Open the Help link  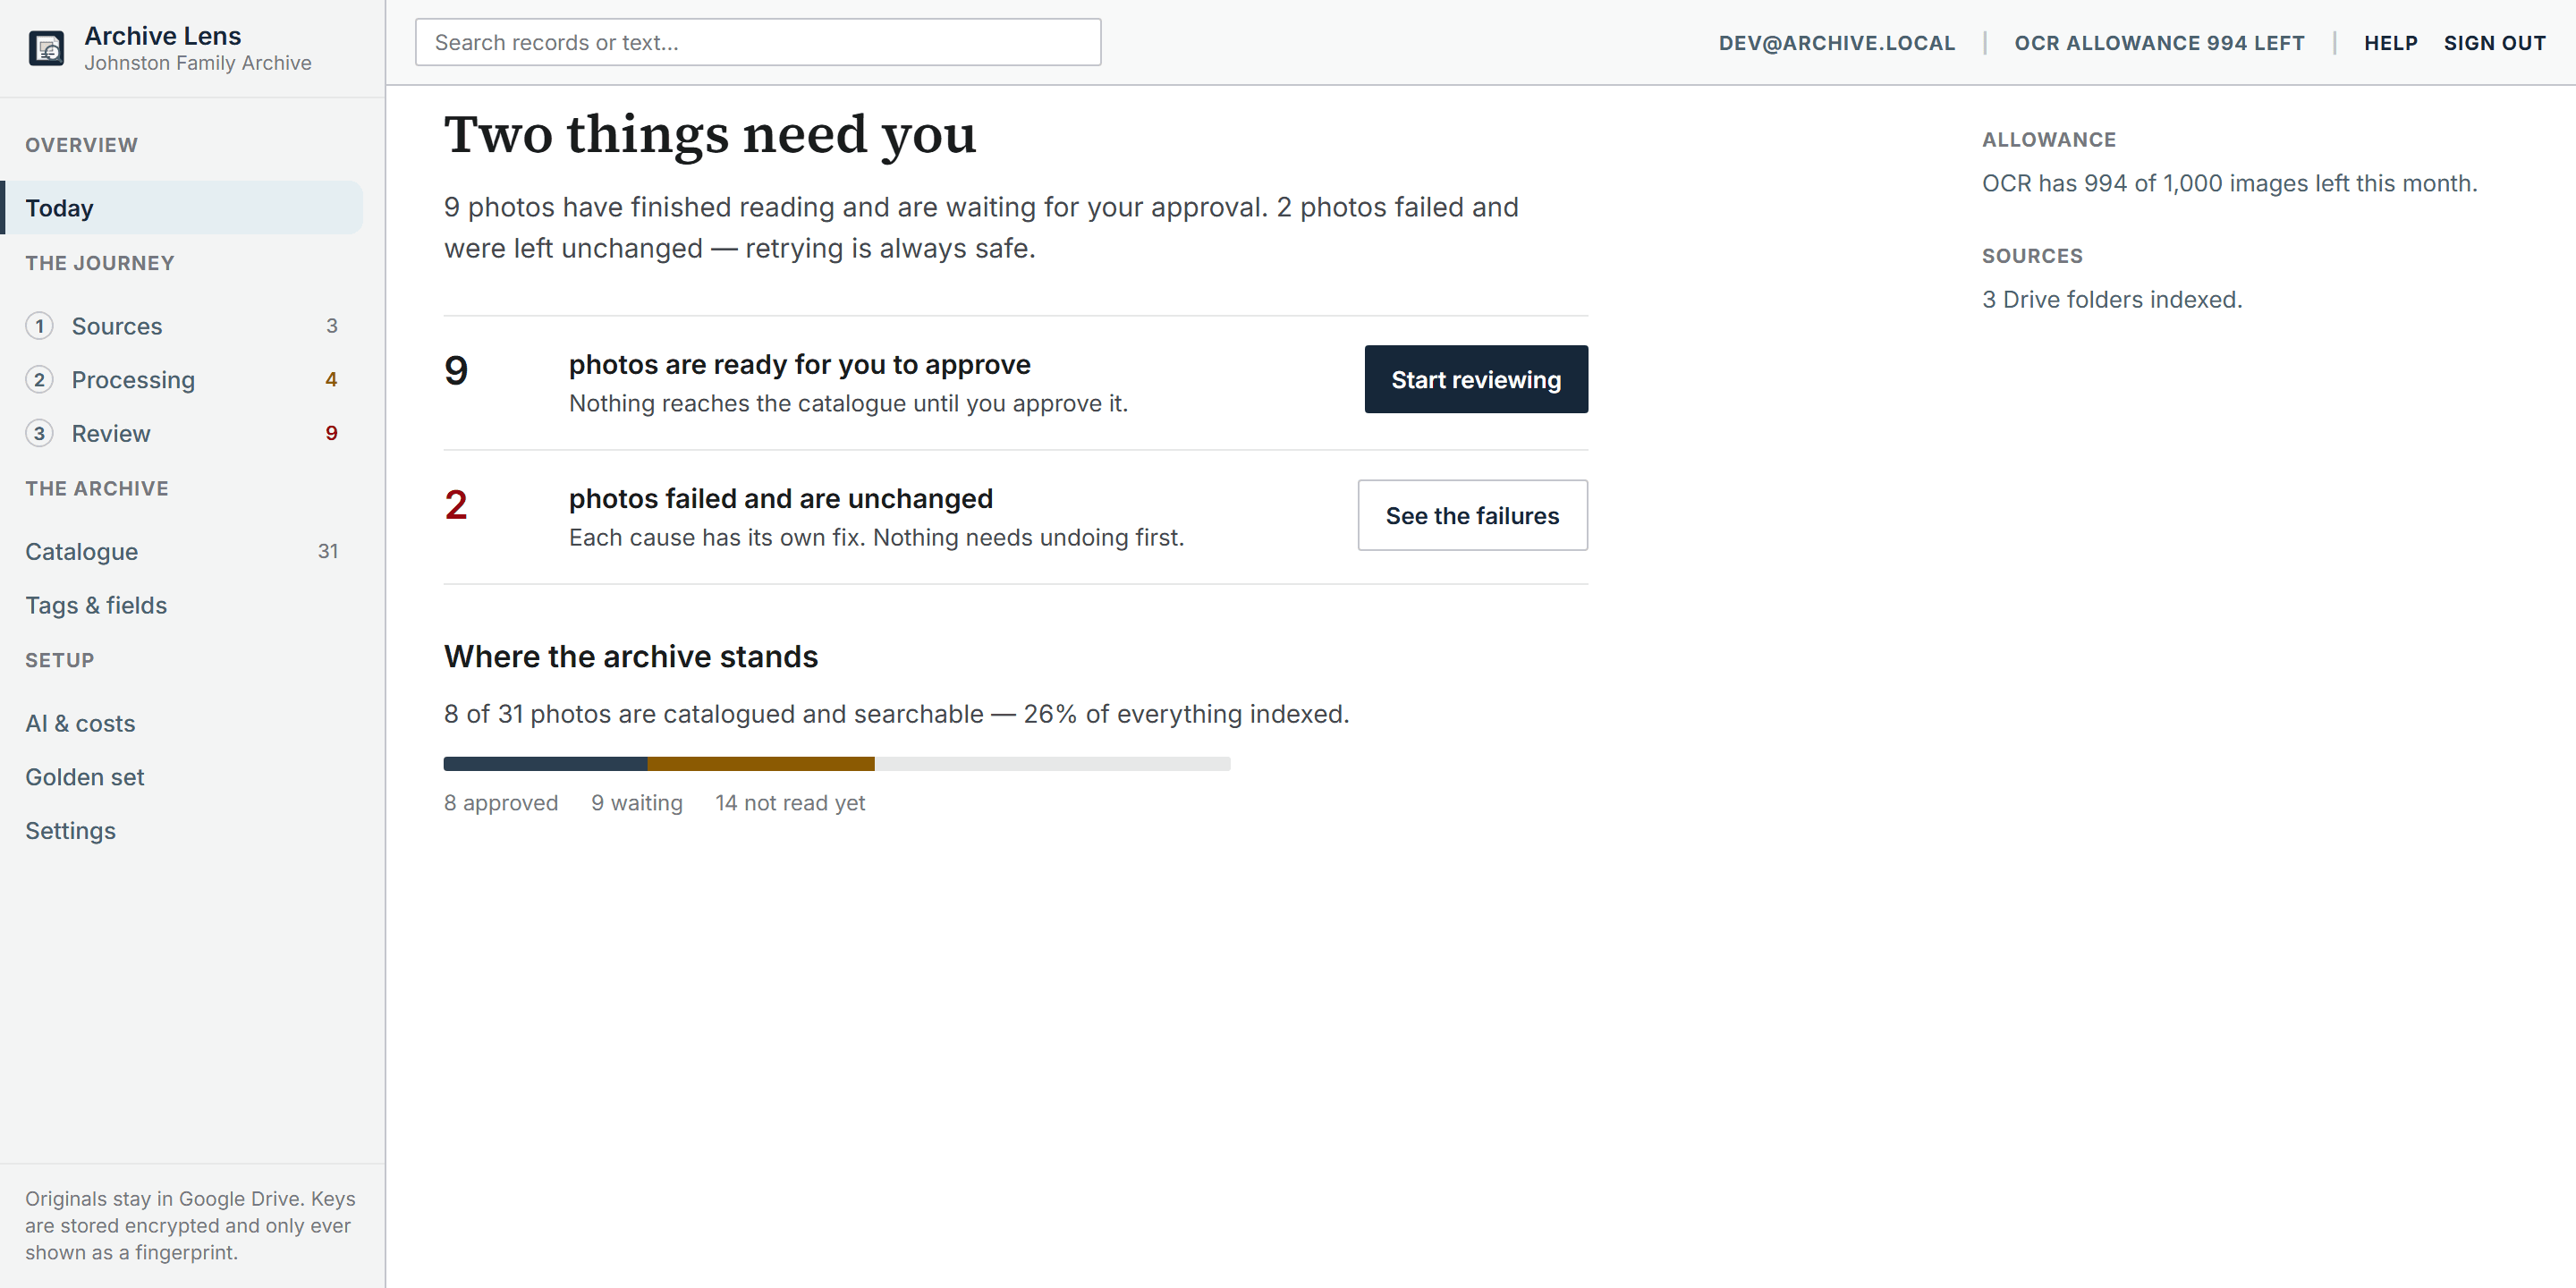pos(2390,43)
